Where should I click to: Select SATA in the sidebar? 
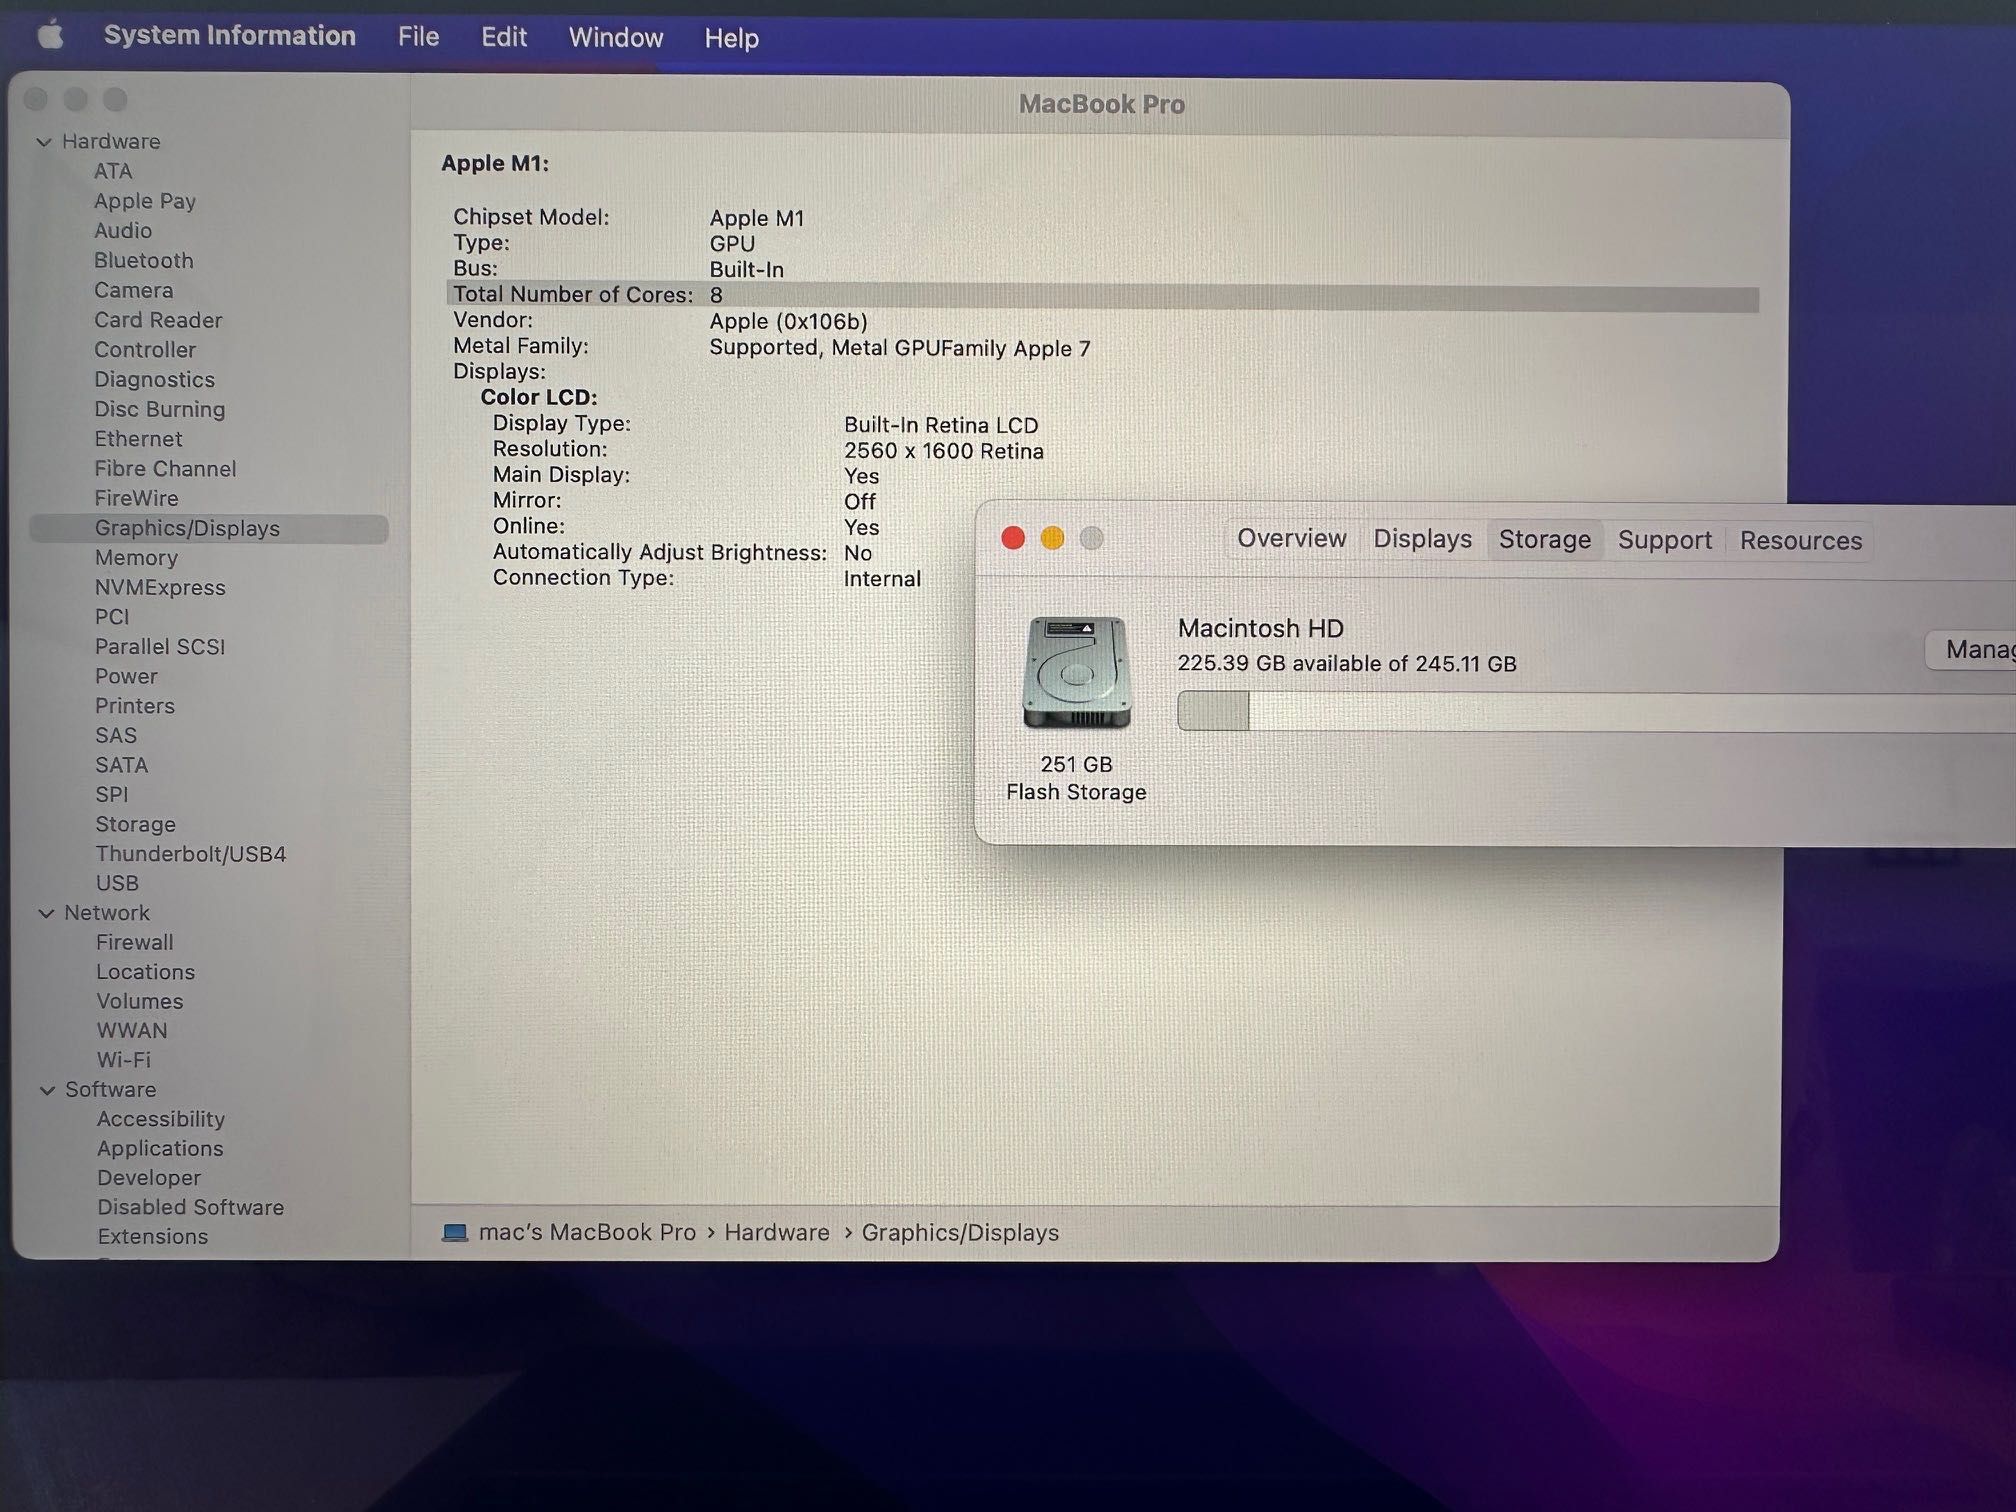[121, 765]
